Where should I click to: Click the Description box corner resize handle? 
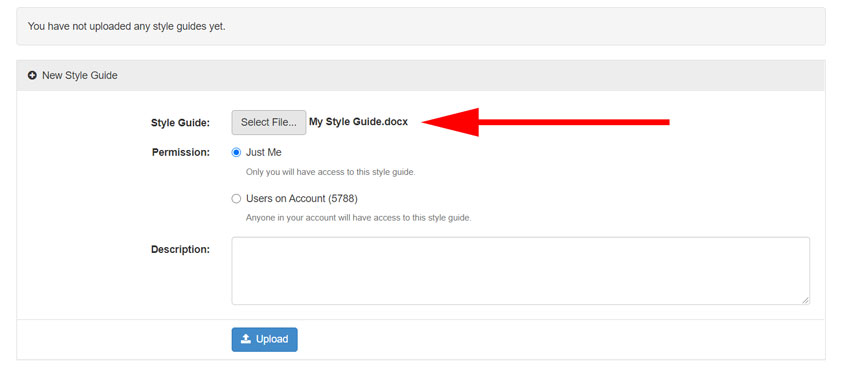coord(806,300)
